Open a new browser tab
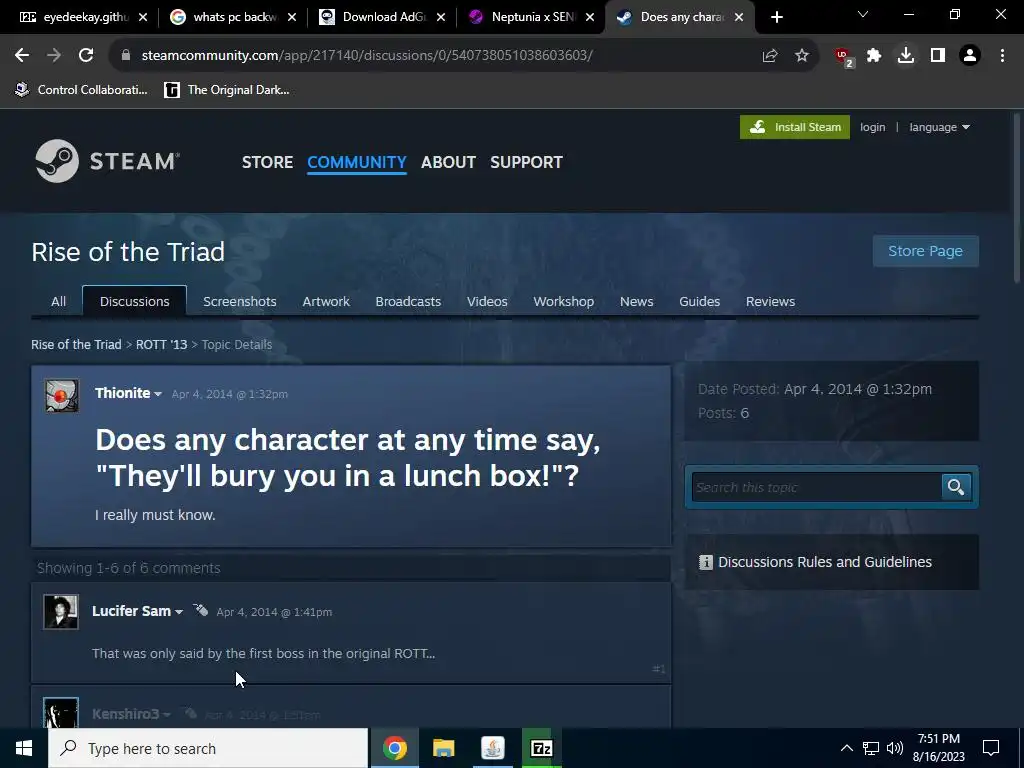The width and height of the screenshot is (1024, 768). [x=776, y=17]
